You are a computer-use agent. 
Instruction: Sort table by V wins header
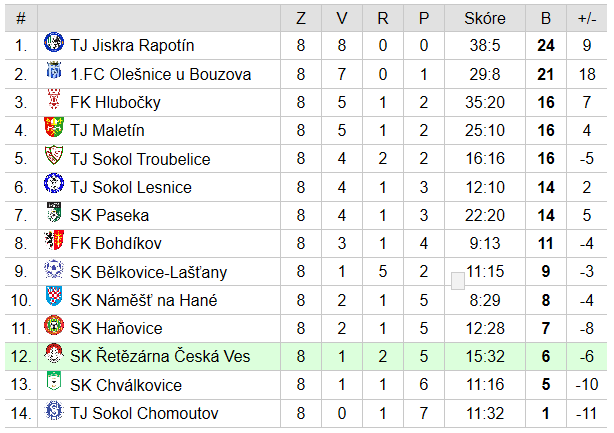pos(342,18)
